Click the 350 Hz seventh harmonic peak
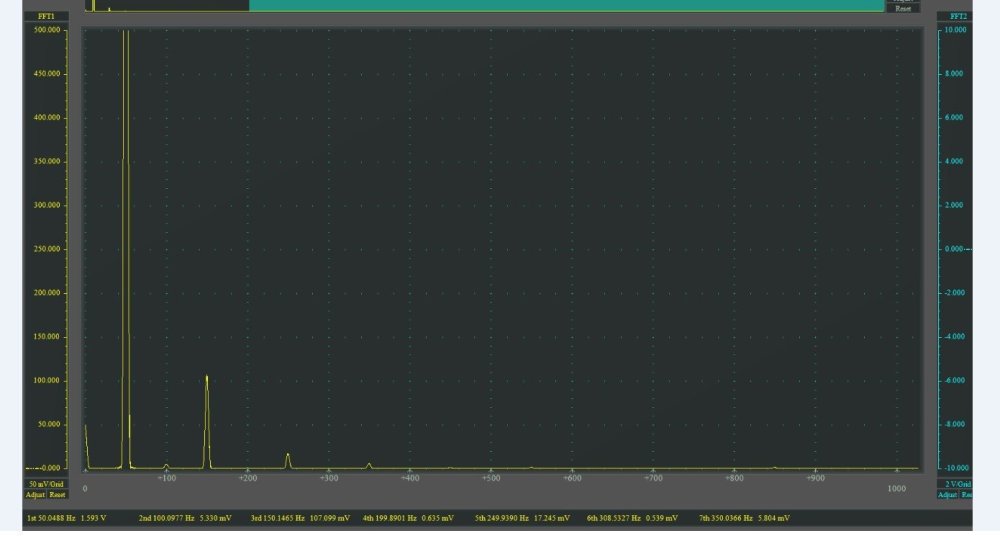 tap(369, 465)
